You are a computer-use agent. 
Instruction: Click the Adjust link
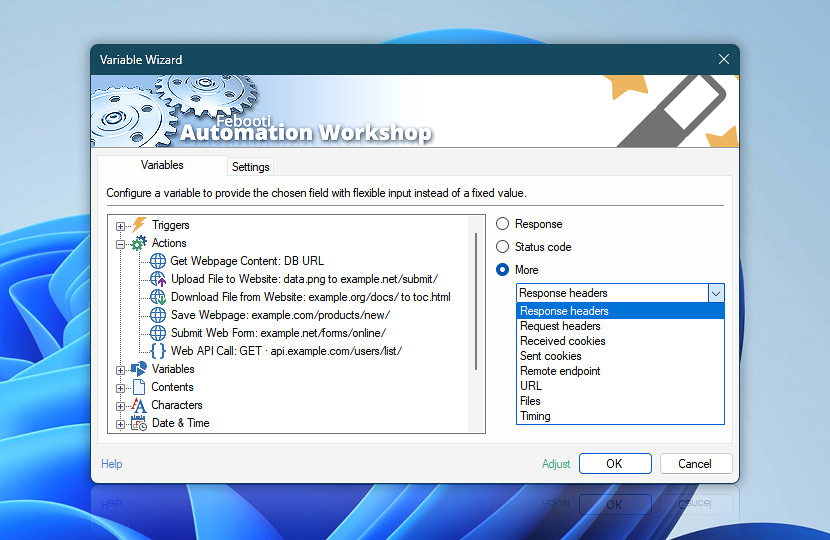pyautogui.click(x=556, y=464)
